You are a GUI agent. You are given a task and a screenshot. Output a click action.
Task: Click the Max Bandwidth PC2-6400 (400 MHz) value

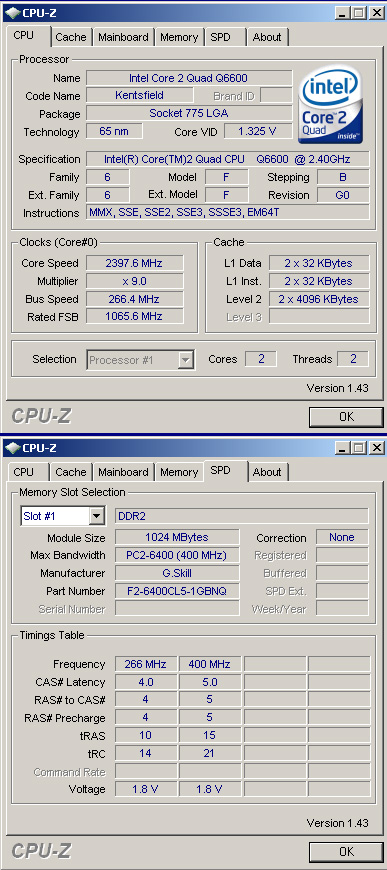pyautogui.click(x=177, y=555)
